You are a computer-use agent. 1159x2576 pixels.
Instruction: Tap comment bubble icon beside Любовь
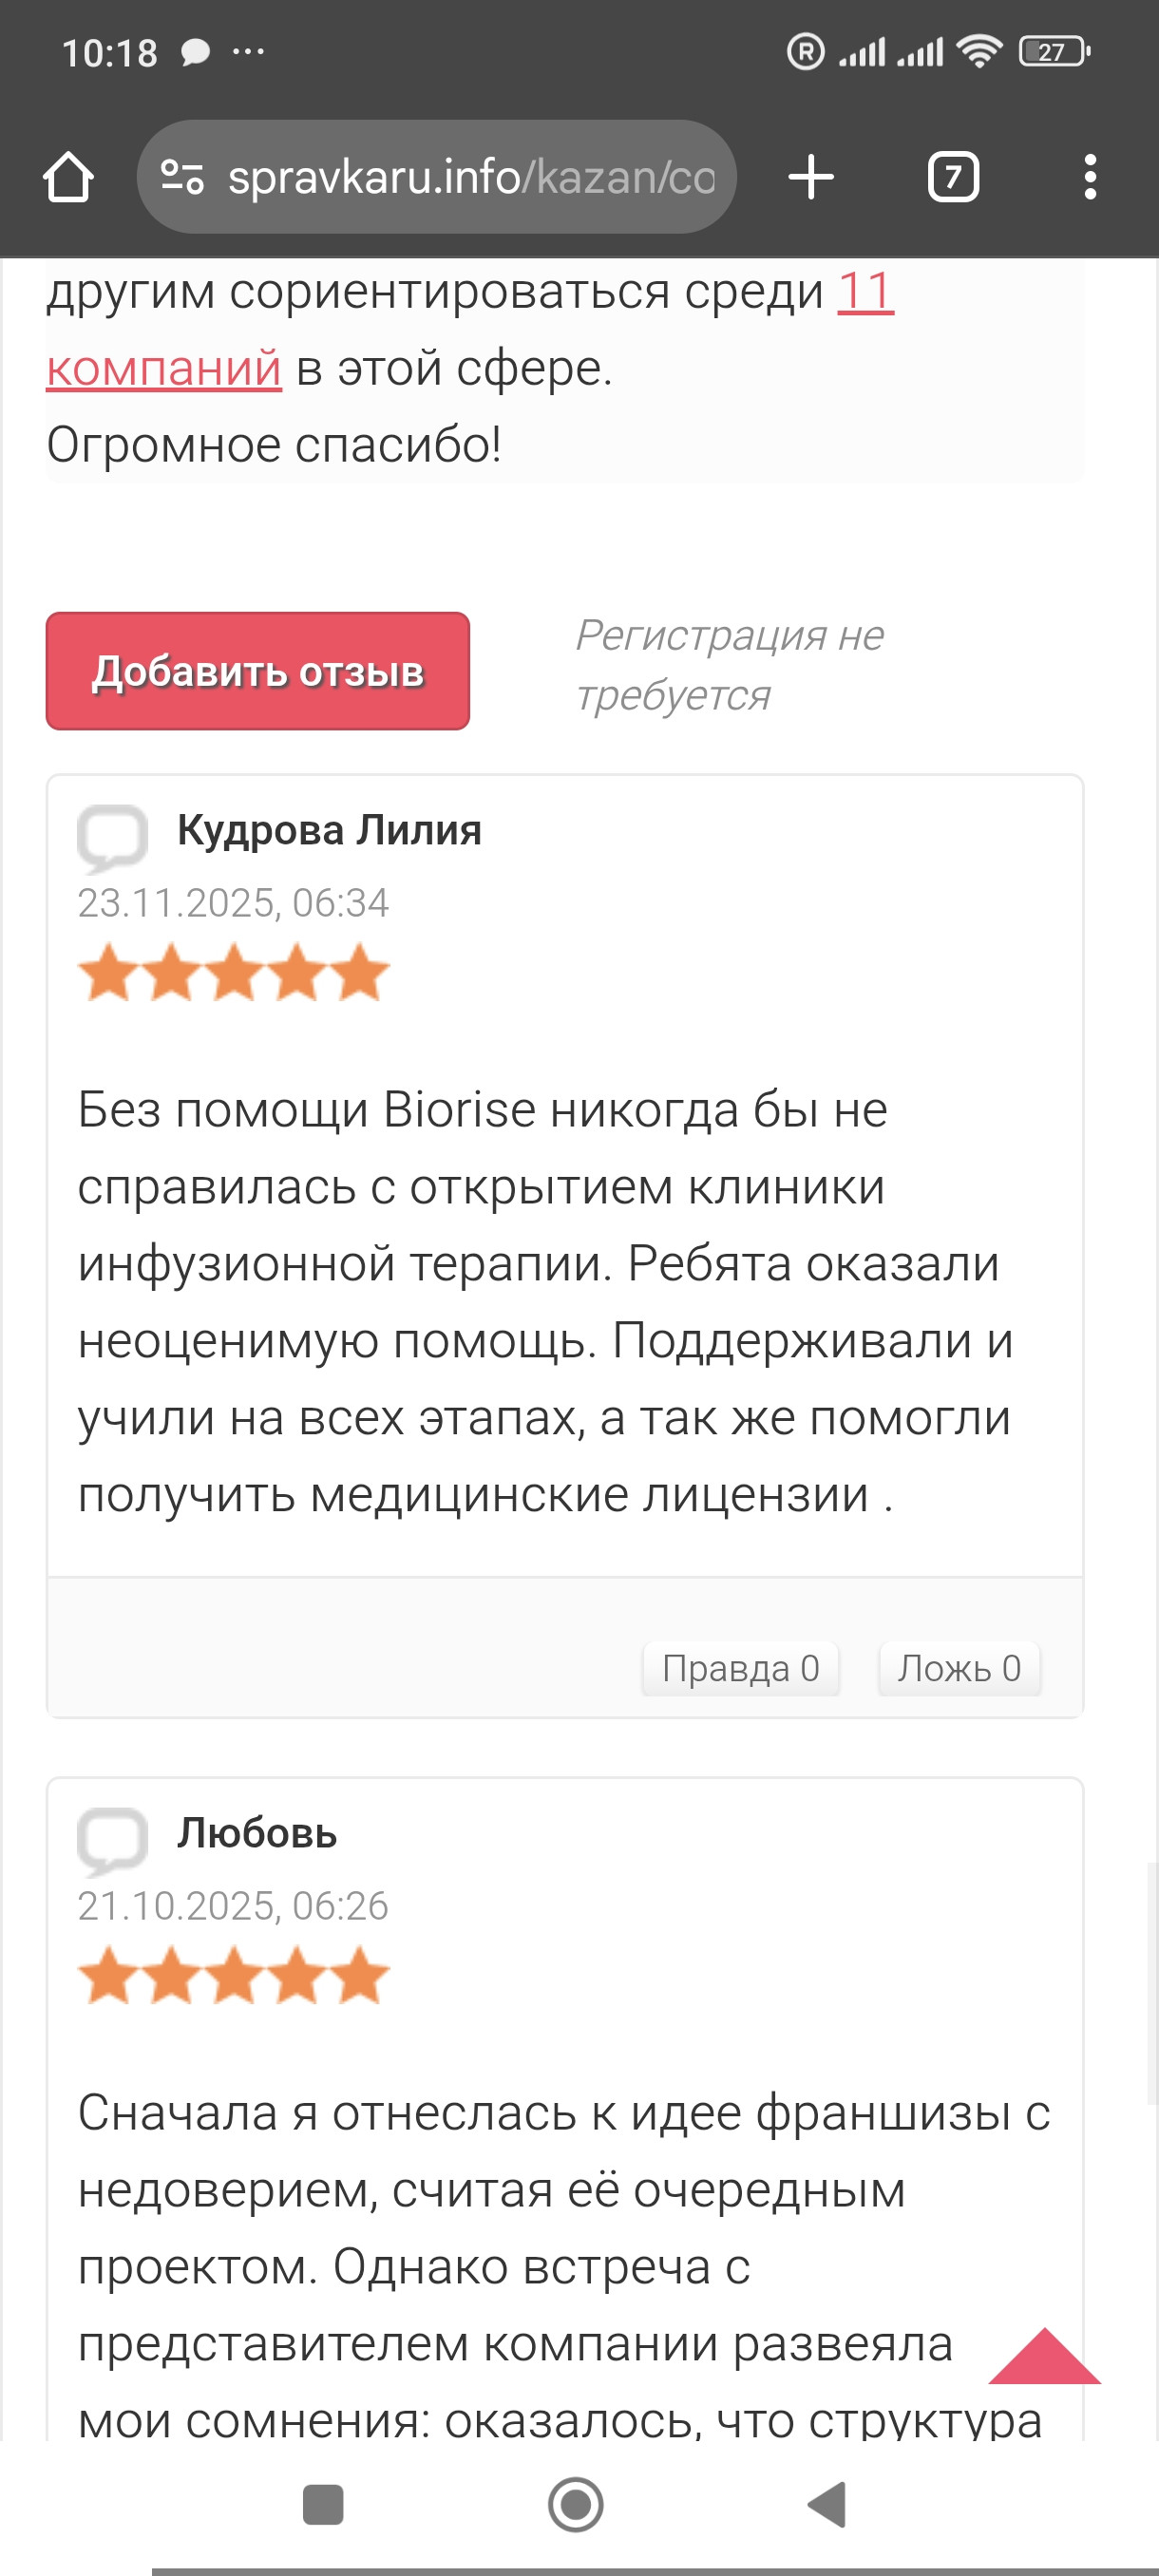[x=112, y=1839]
